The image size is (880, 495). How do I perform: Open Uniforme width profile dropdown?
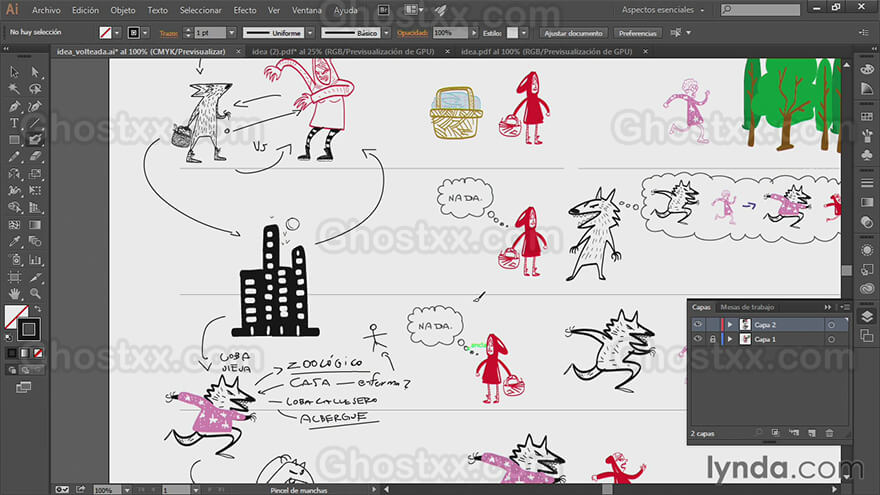[x=310, y=33]
